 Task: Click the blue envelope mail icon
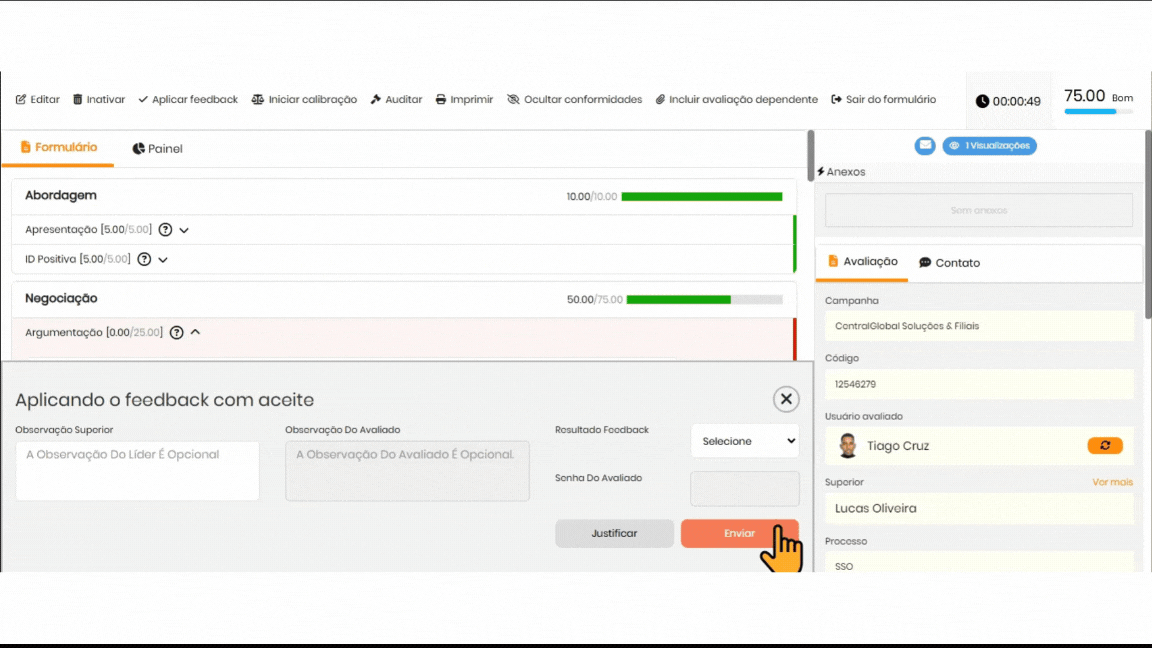click(x=925, y=146)
